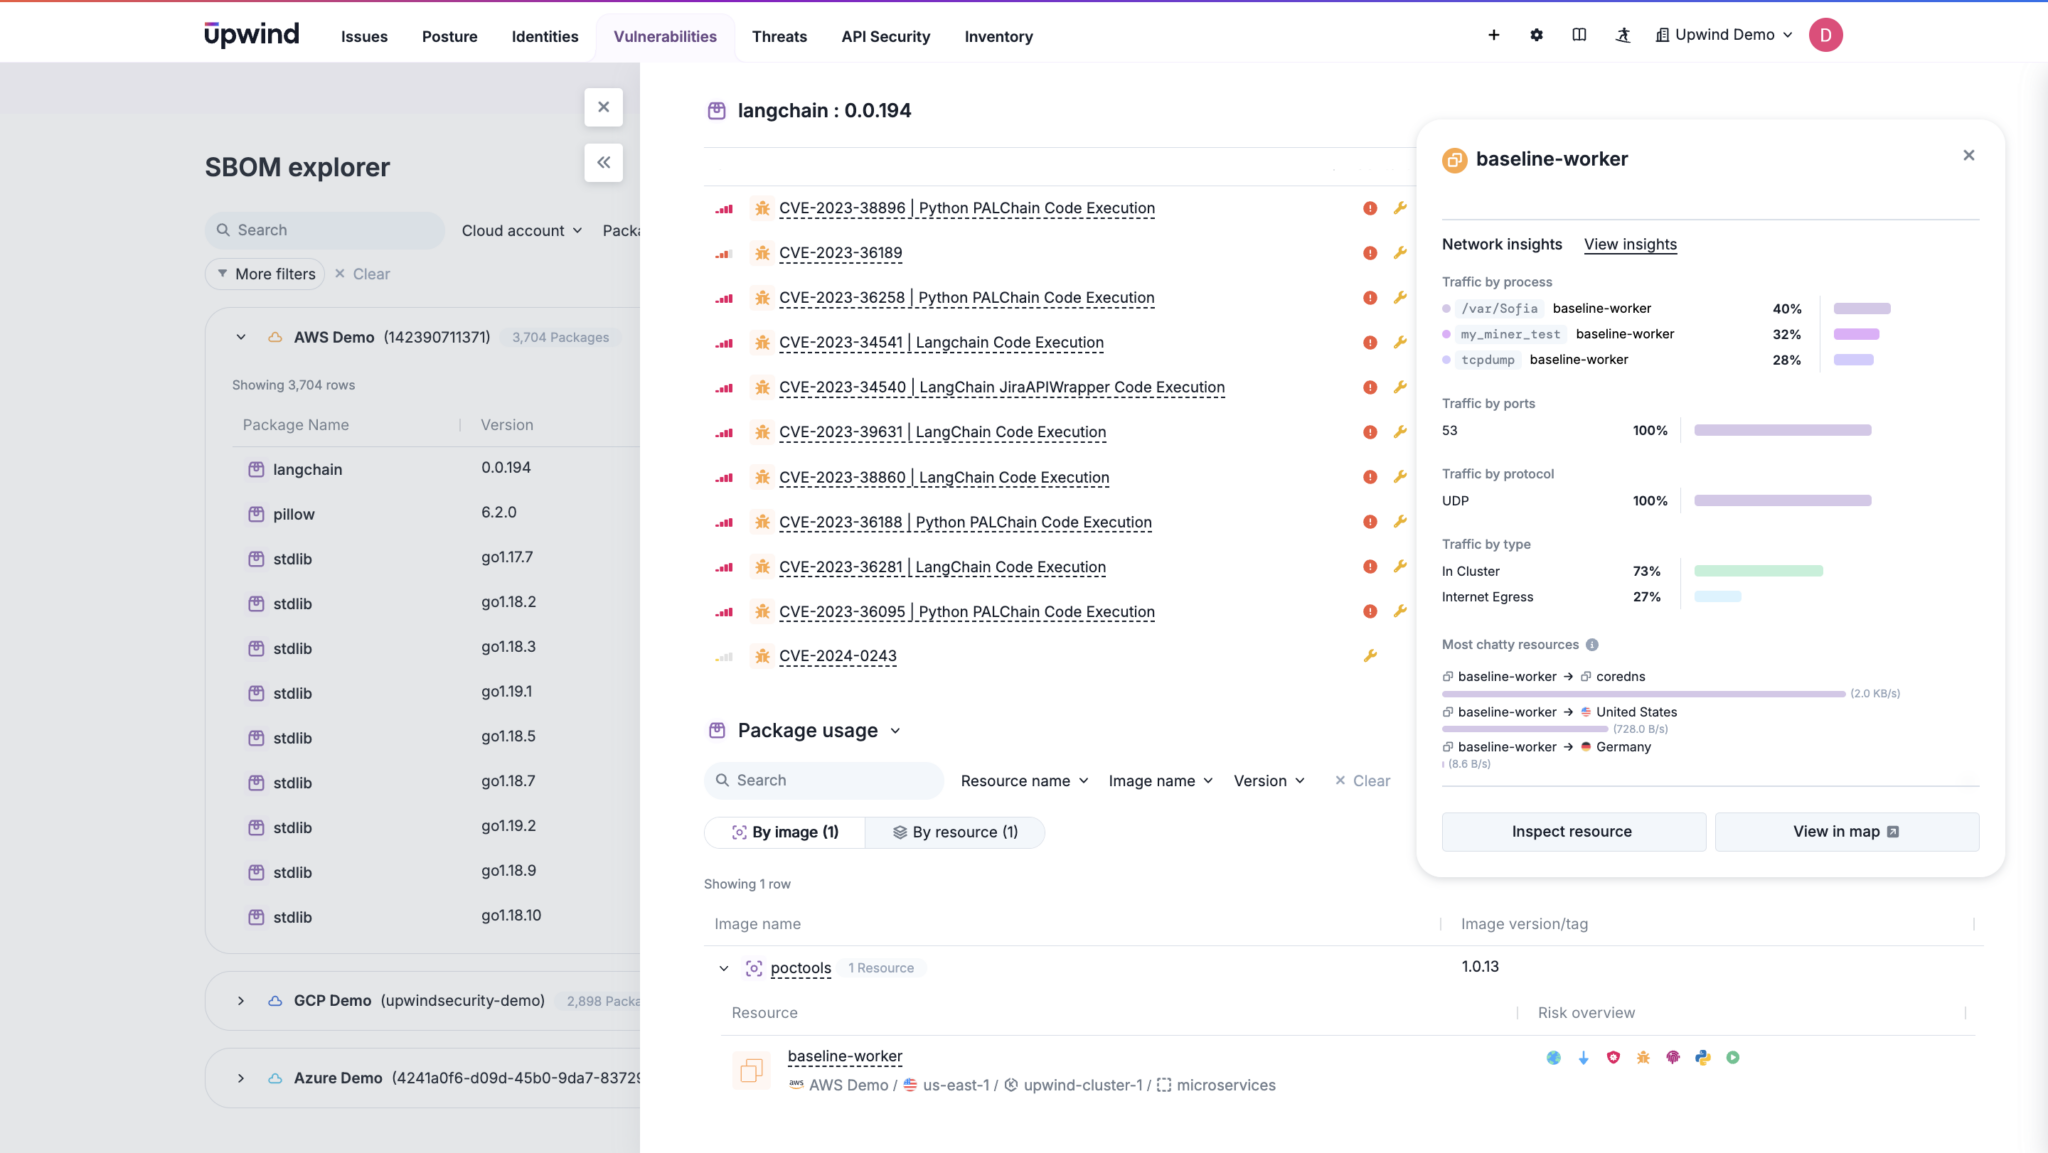Click the onboarding surfer icon in the header
The height and width of the screenshot is (1153, 2048).
pos(1623,34)
